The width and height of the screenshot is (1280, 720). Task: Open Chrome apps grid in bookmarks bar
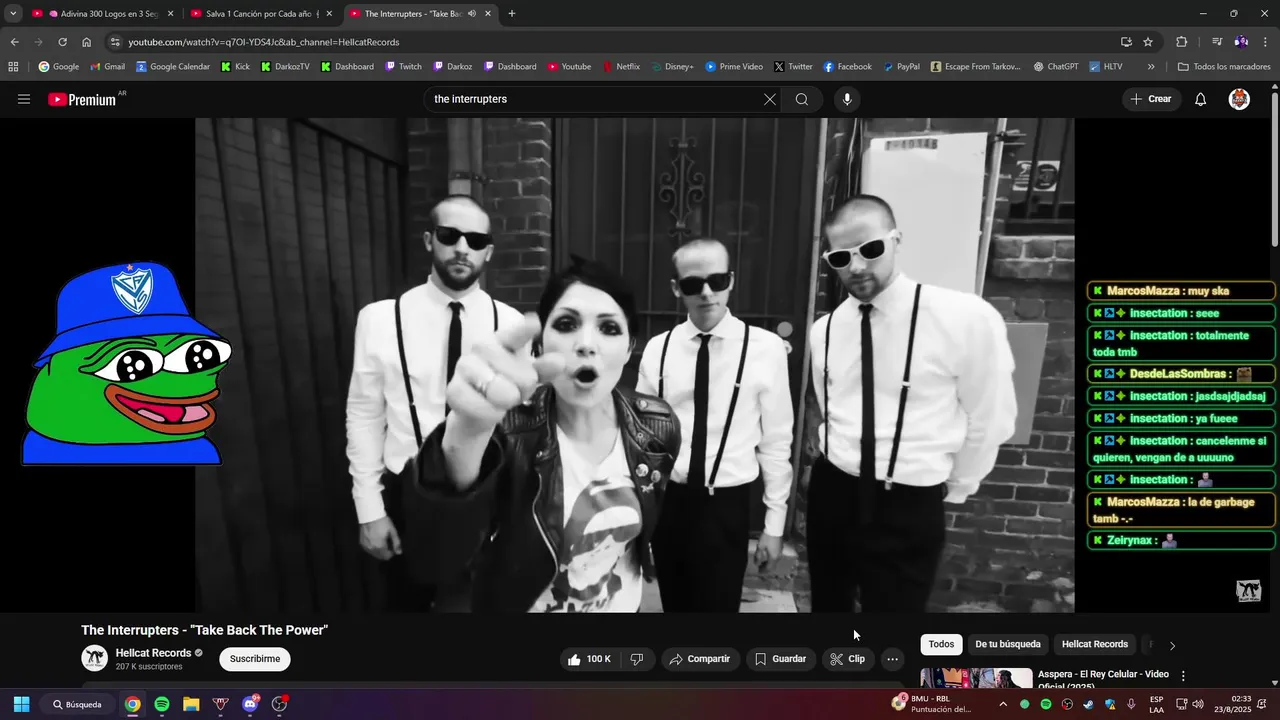pos(13,67)
